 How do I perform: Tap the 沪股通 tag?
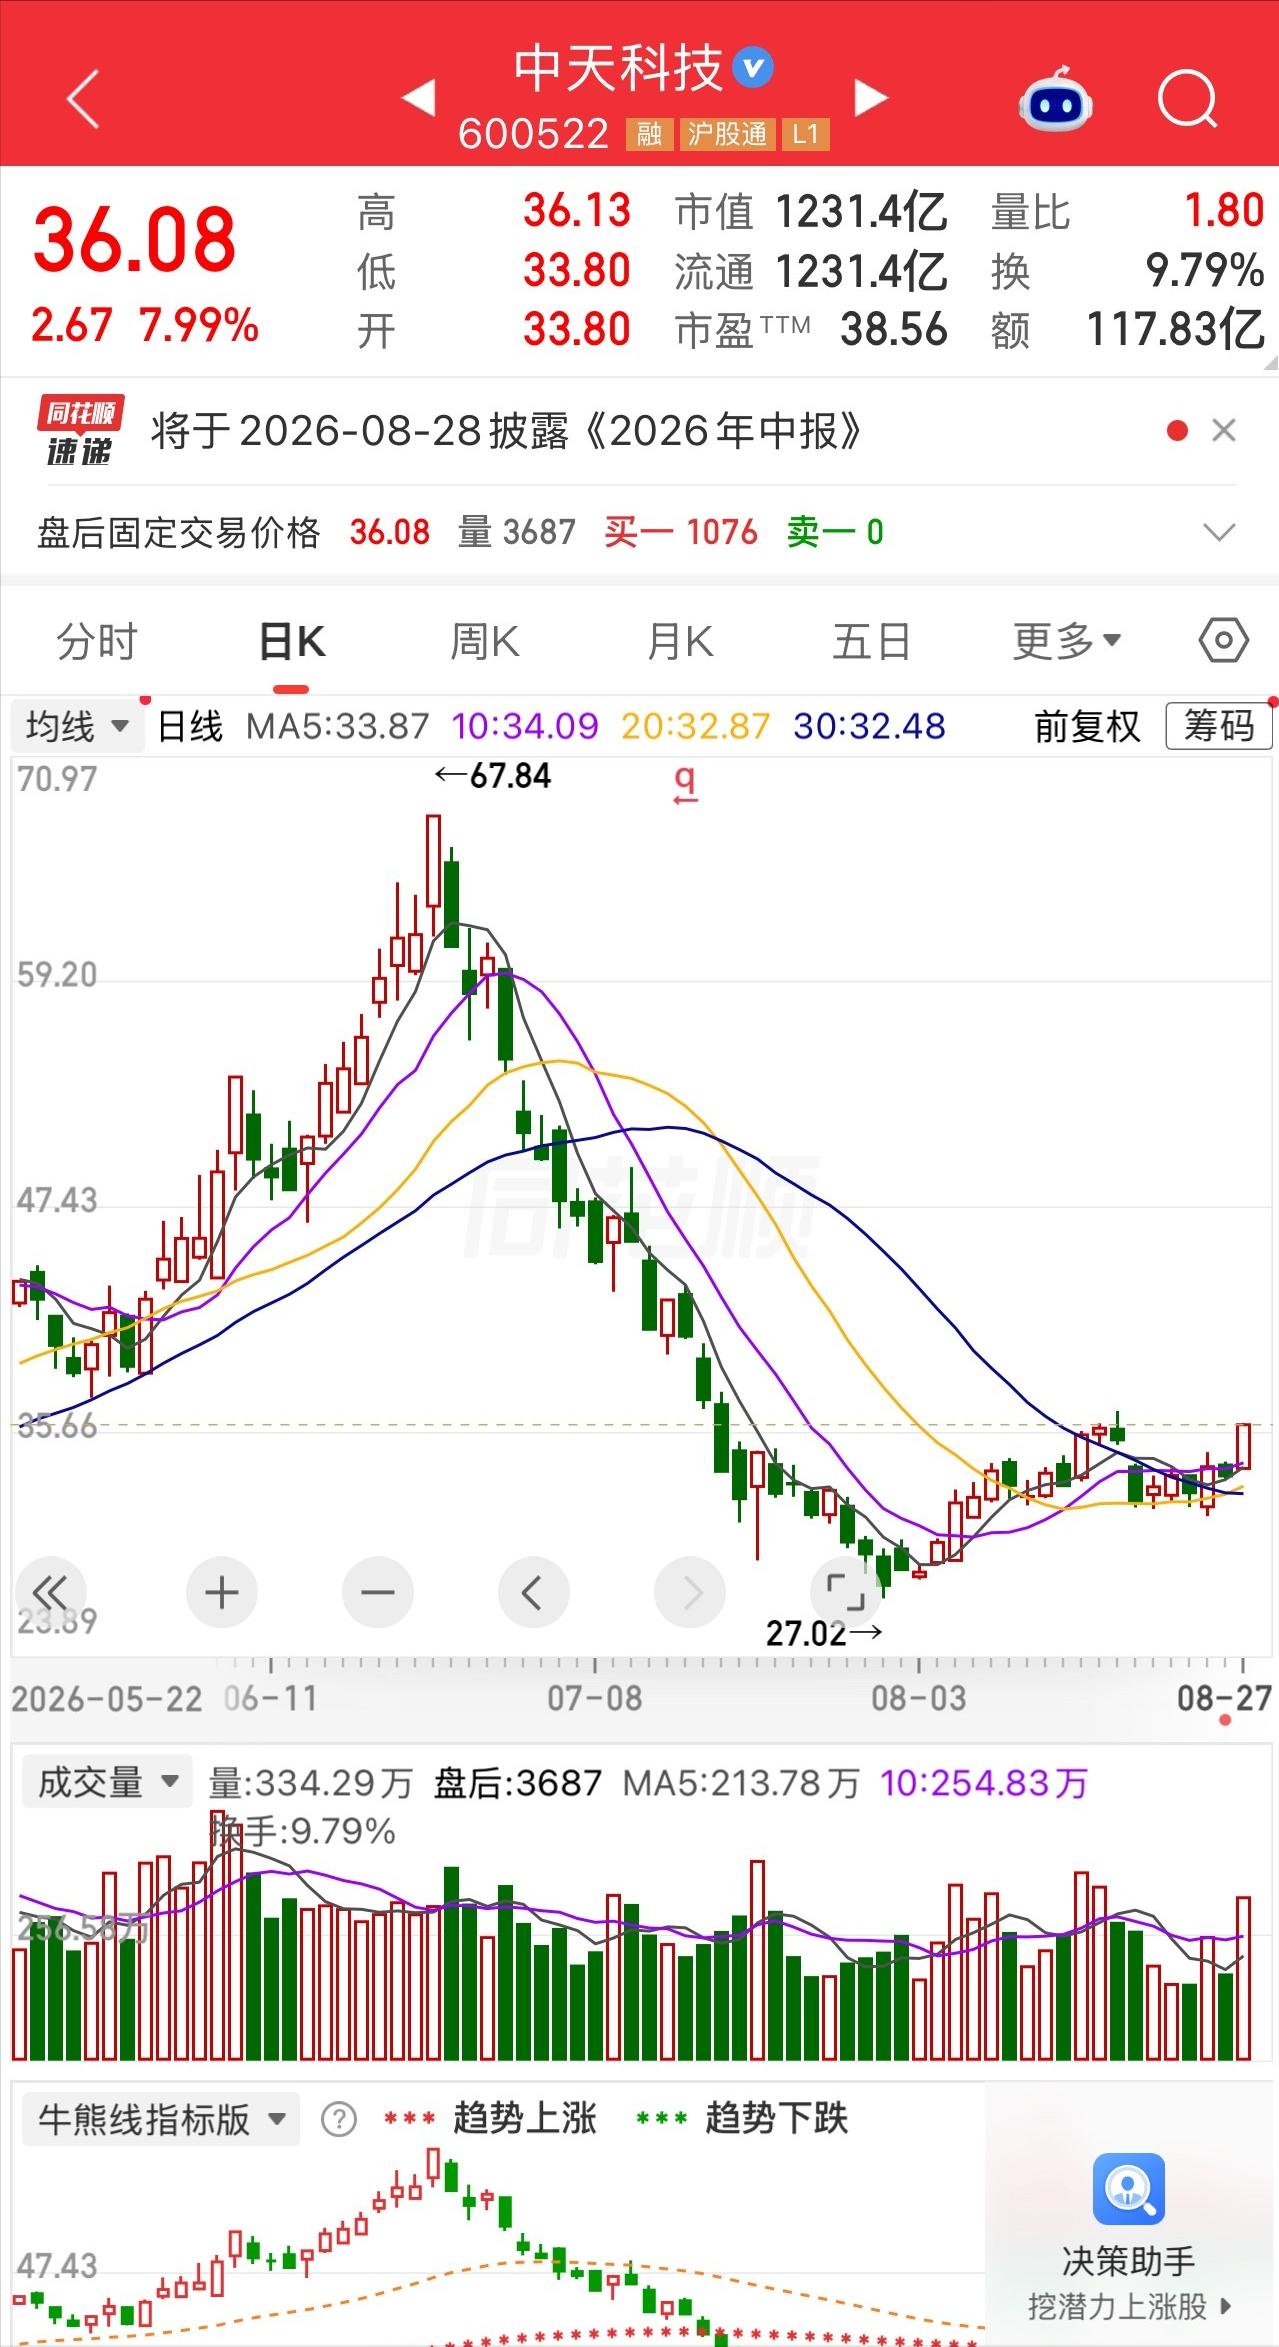coord(726,134)
